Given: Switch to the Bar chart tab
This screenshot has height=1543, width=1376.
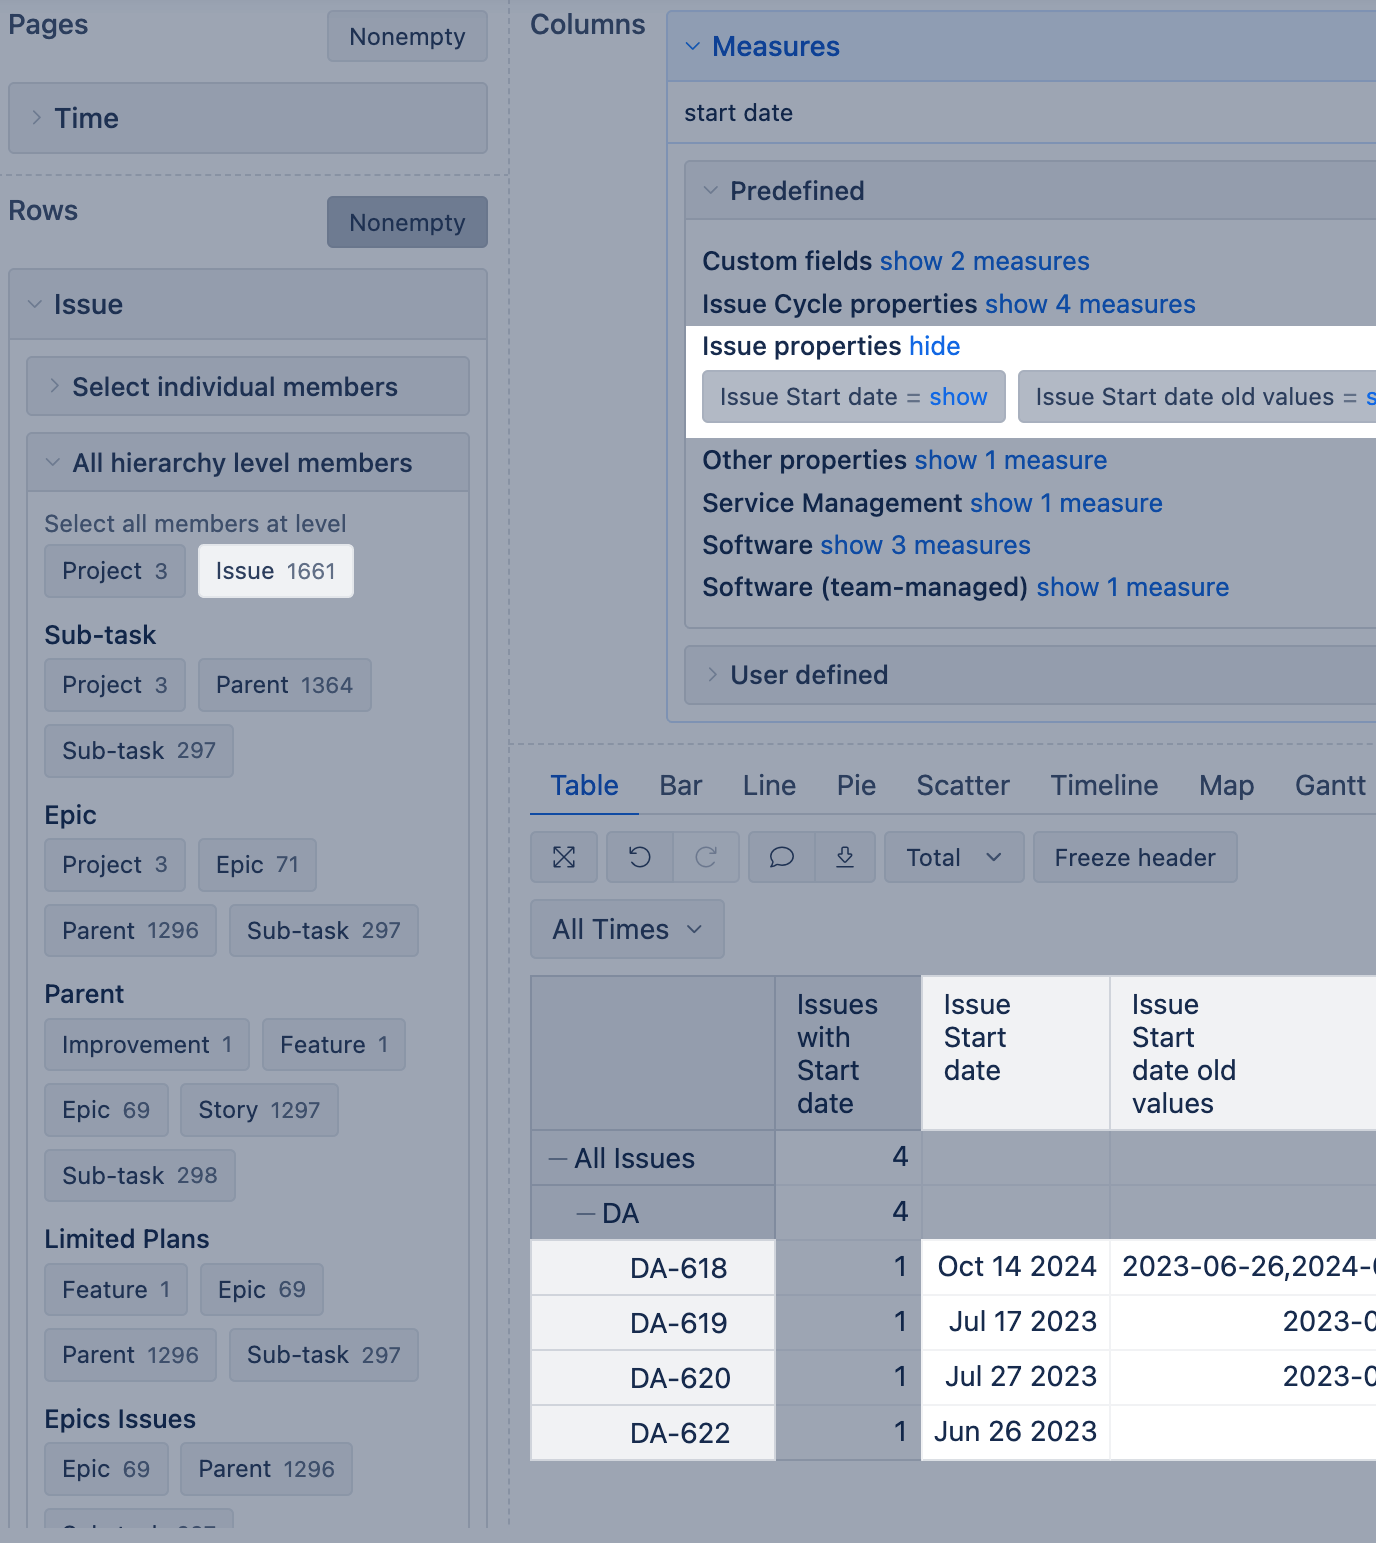Looking at the screenshot, I should (x=681, y=785).
